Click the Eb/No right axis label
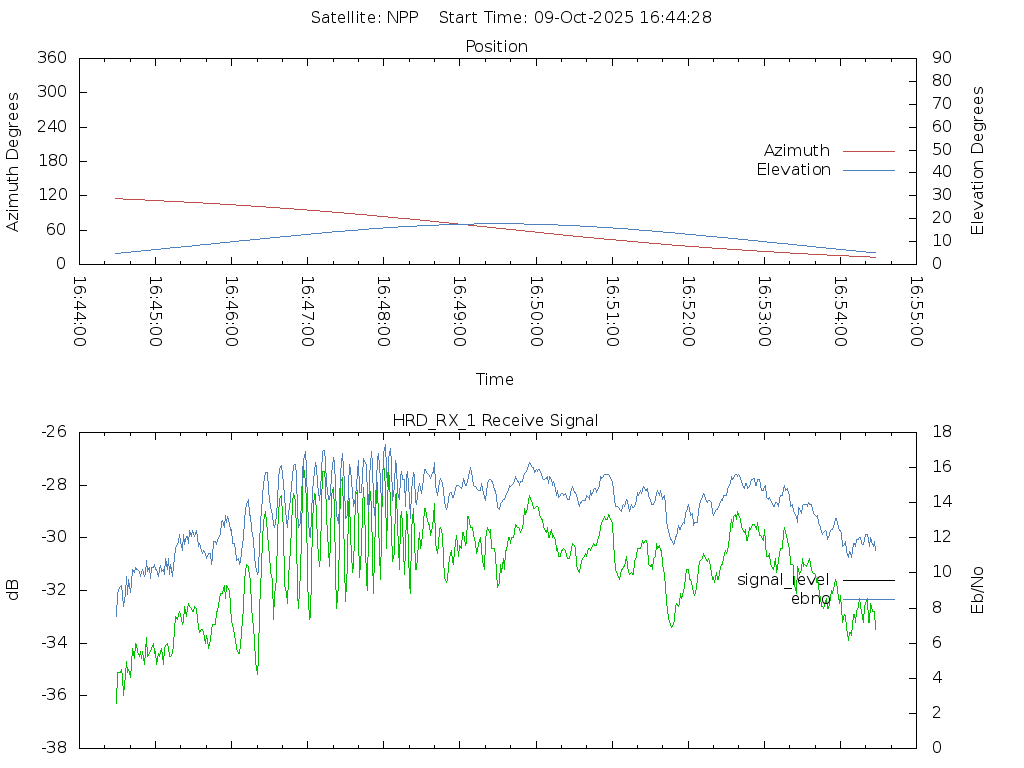 pyautogui.click(x=978, y=590)
